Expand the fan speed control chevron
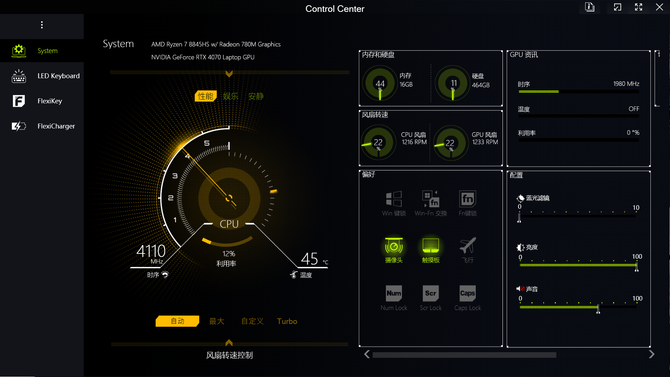Screen dimensions: 670x377 [x=229, y=342]
